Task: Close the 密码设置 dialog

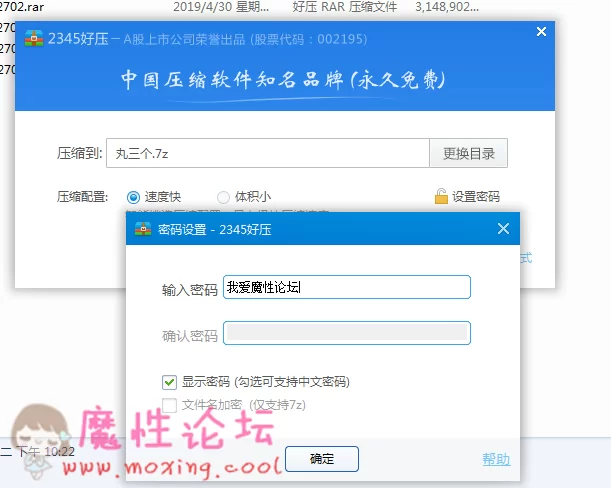Action: 503,229
